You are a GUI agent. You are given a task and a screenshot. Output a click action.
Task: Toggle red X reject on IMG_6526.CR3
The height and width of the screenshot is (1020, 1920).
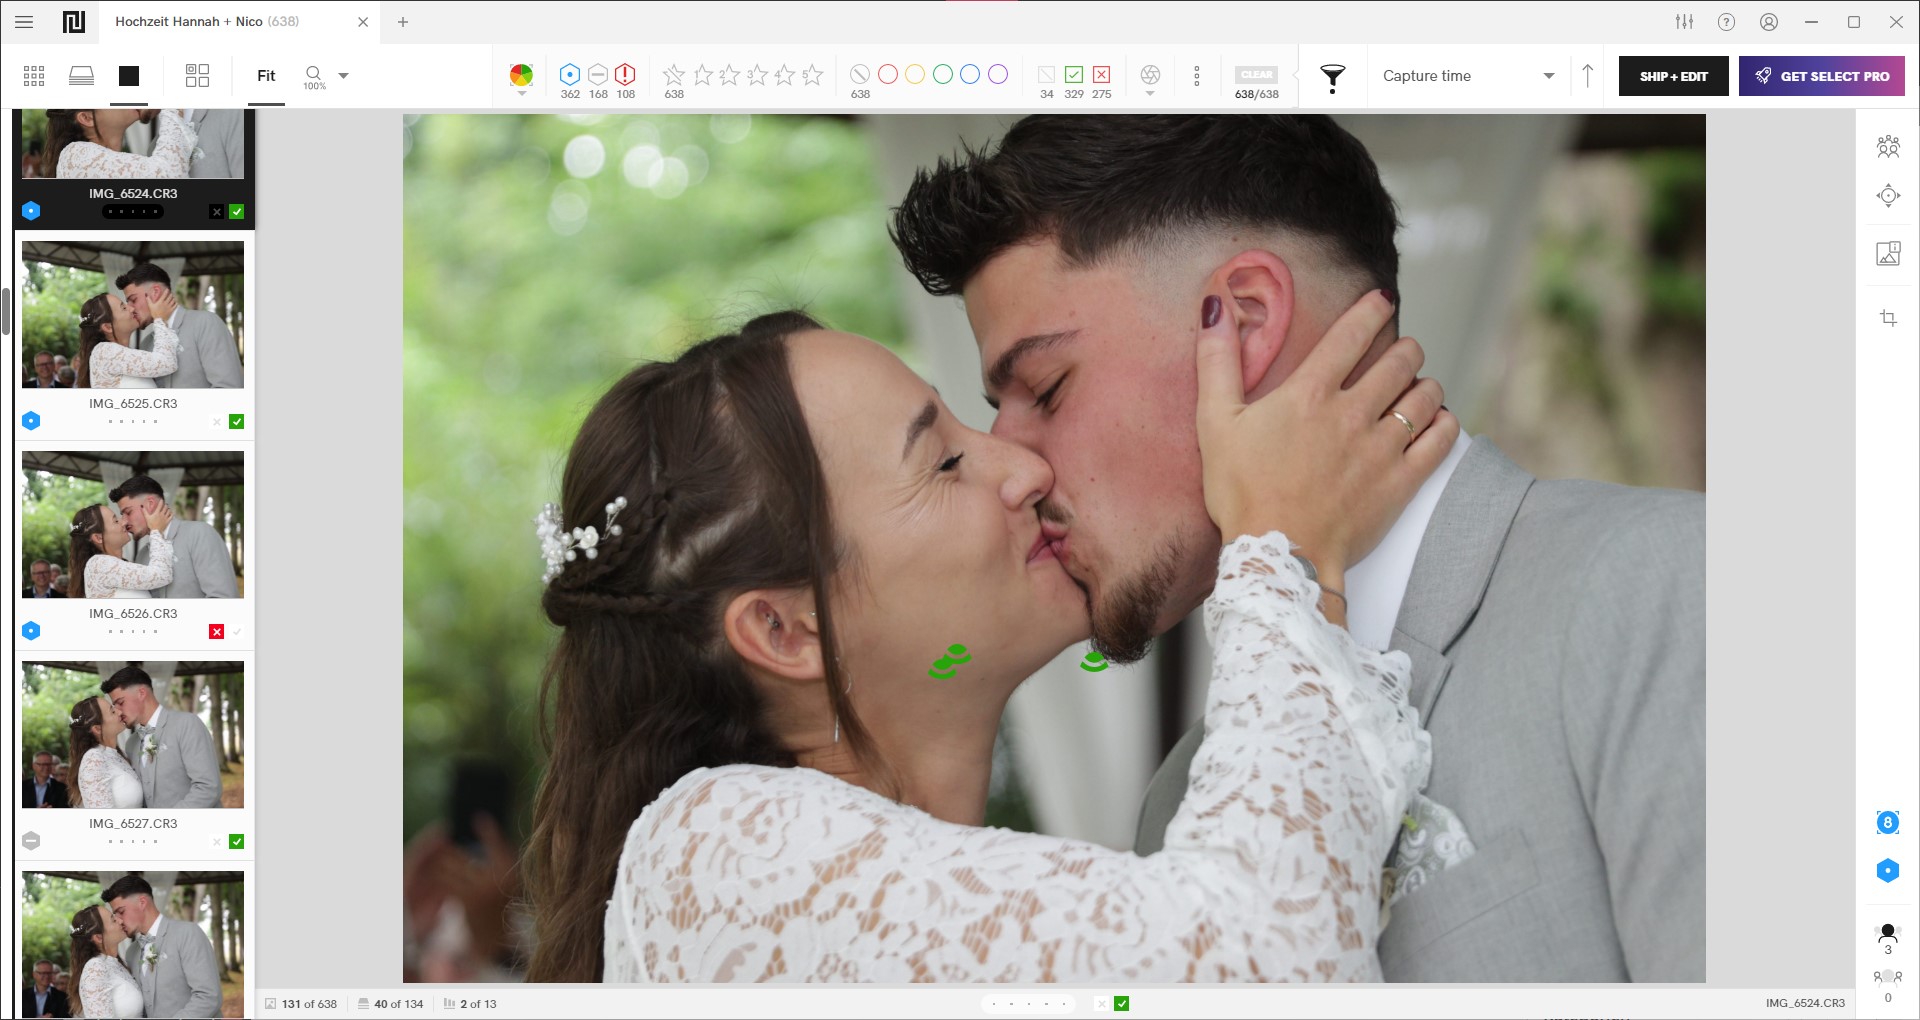pos(217,632)
